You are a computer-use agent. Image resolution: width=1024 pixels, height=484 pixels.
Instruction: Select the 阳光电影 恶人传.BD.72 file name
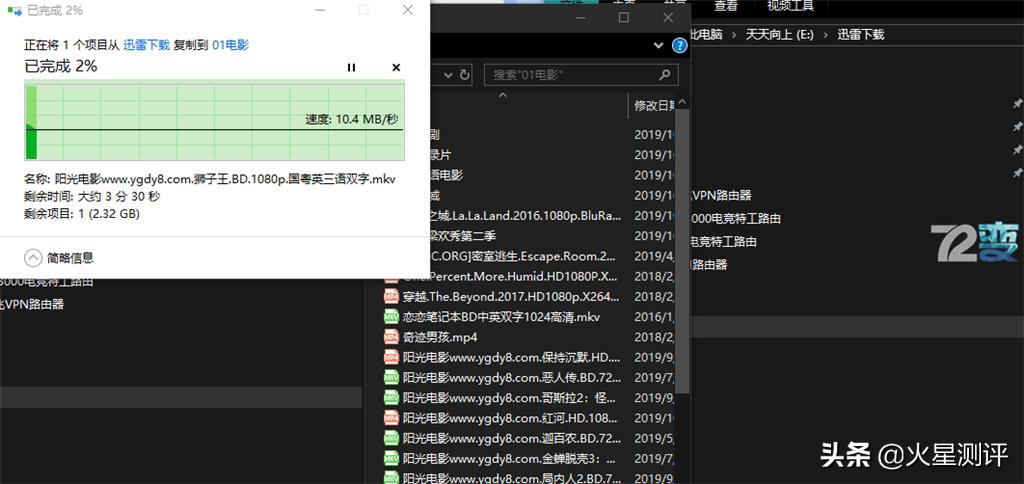coord(512,378)
